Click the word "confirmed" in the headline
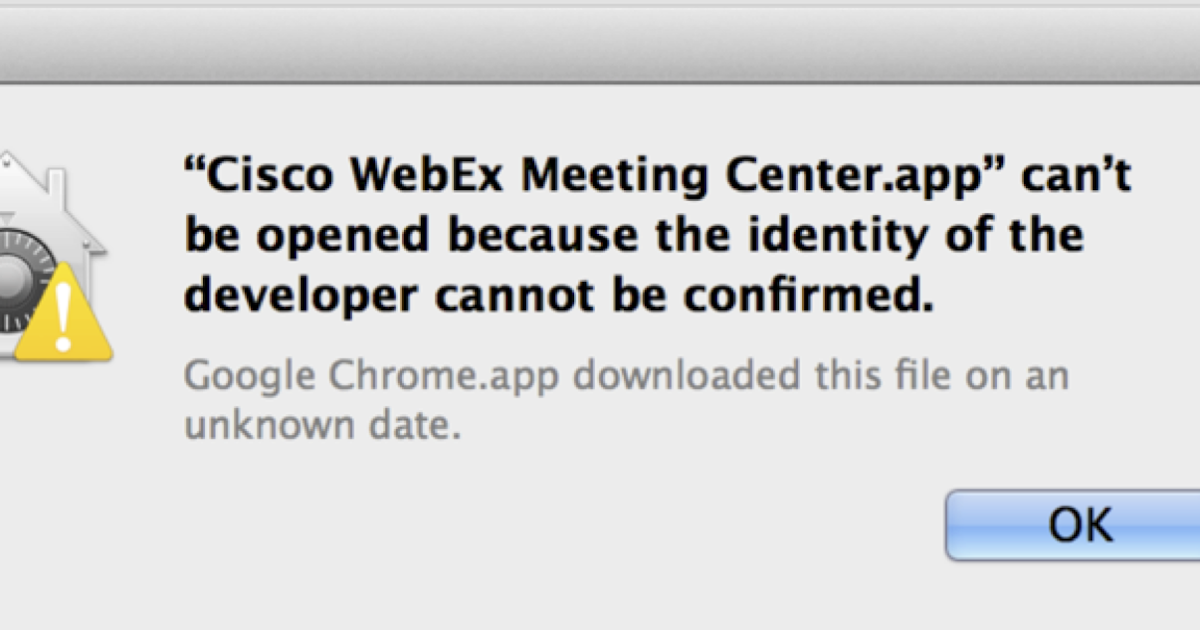This screenshot has height=630, width=1200. 800,296
